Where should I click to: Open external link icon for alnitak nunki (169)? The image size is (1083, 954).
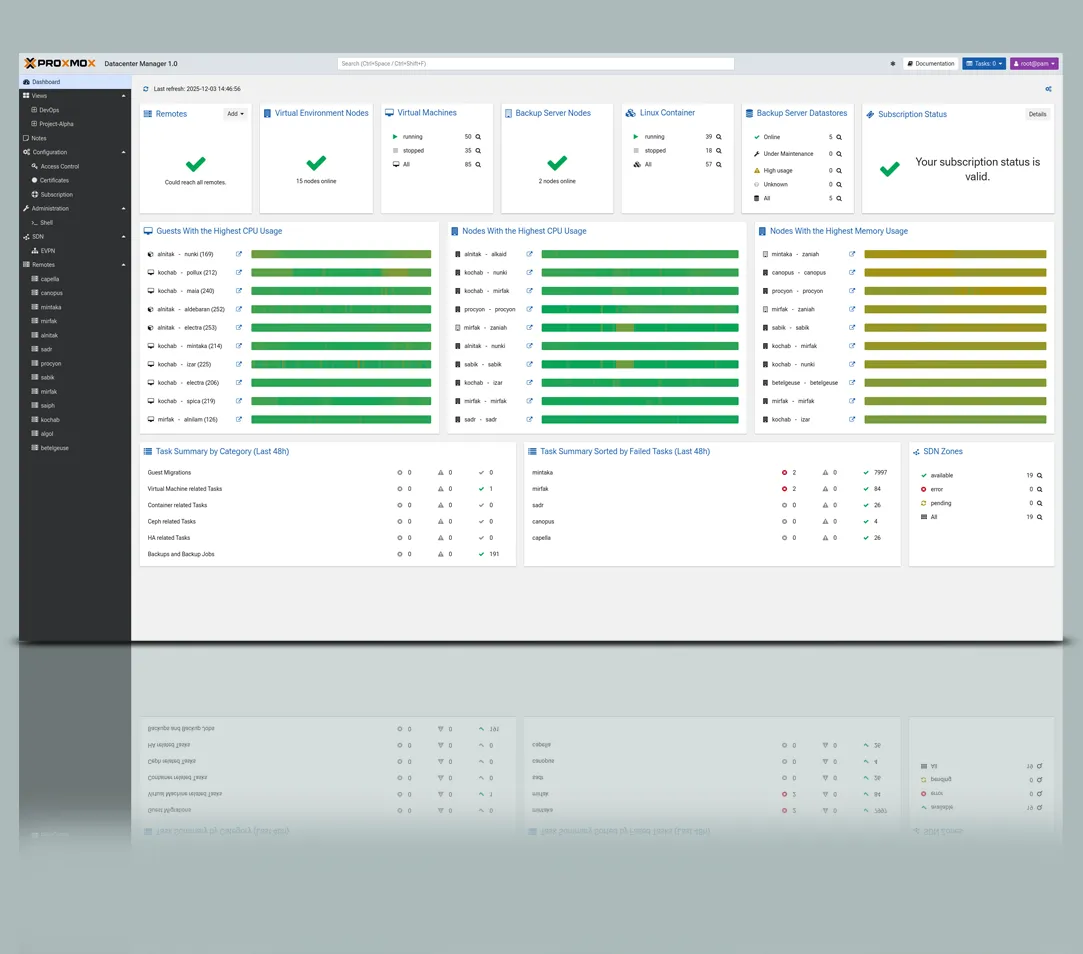(x=239, y=254)
